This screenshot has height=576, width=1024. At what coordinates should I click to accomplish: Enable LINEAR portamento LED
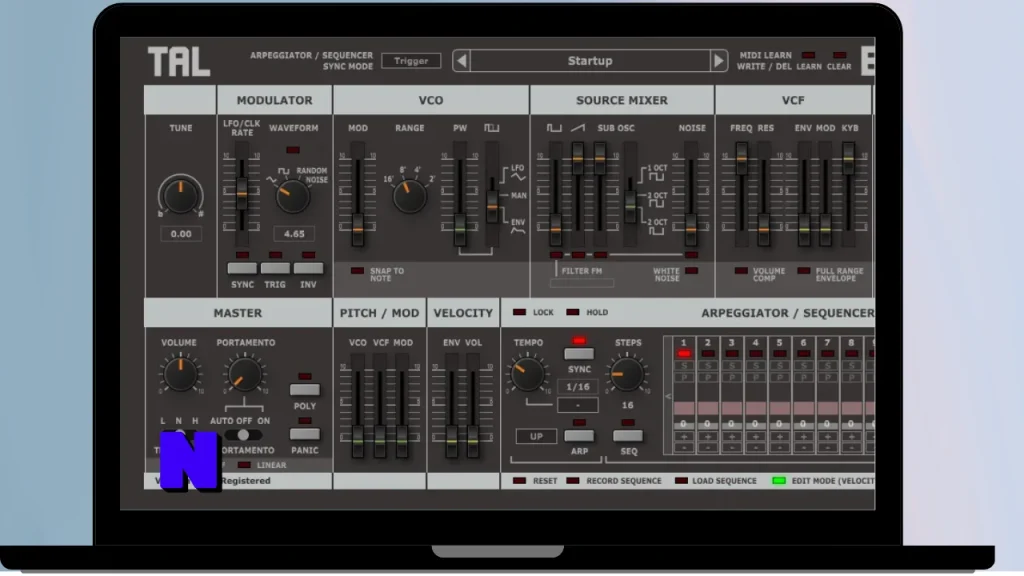click(244, 465)
